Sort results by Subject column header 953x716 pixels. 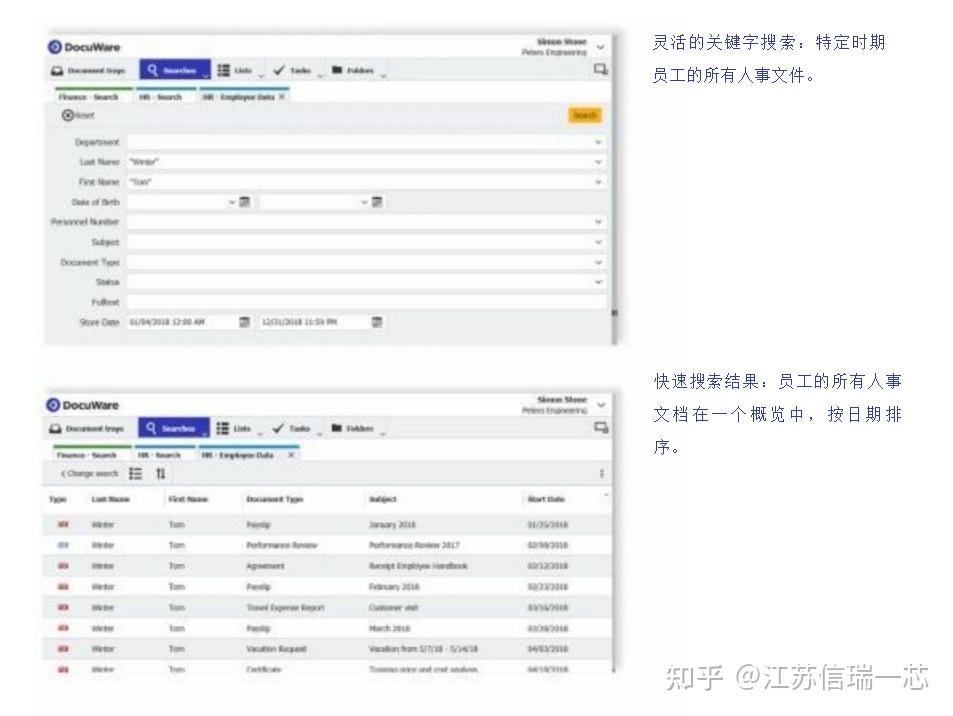(383, 500)
